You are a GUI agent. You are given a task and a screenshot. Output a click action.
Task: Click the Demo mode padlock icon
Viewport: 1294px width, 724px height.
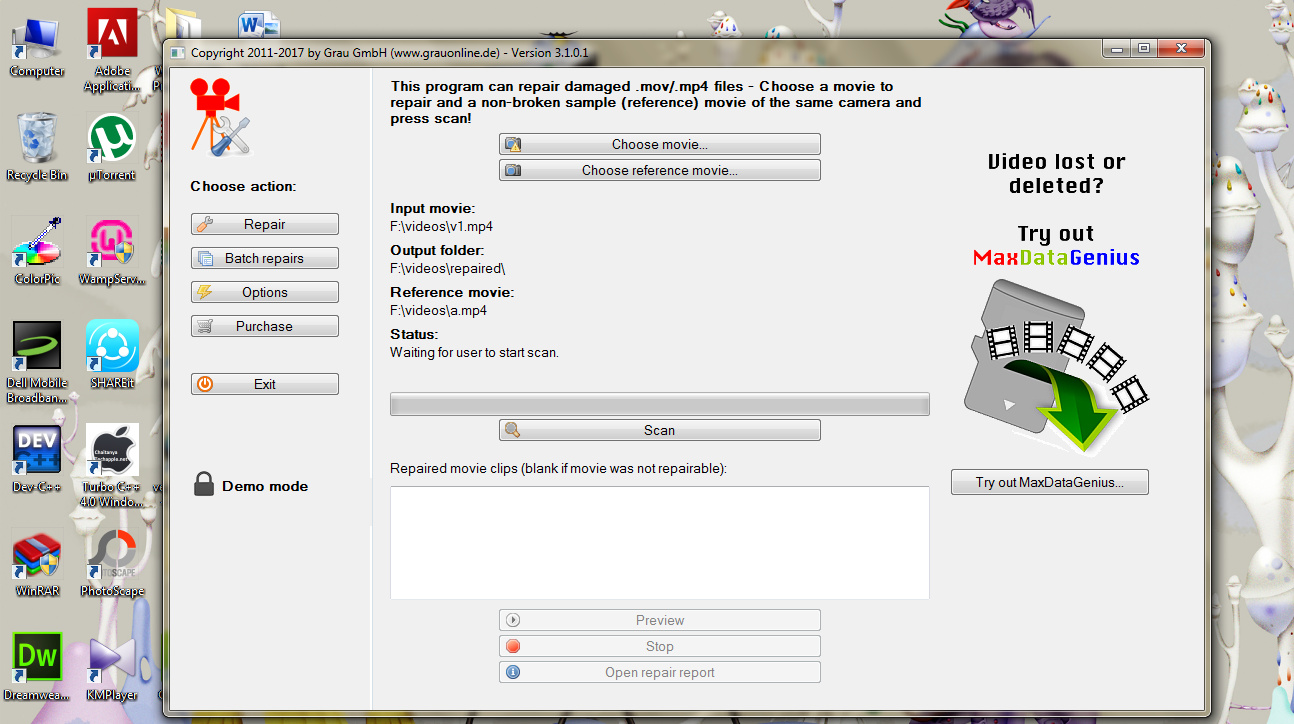click(x=204, y=485)
